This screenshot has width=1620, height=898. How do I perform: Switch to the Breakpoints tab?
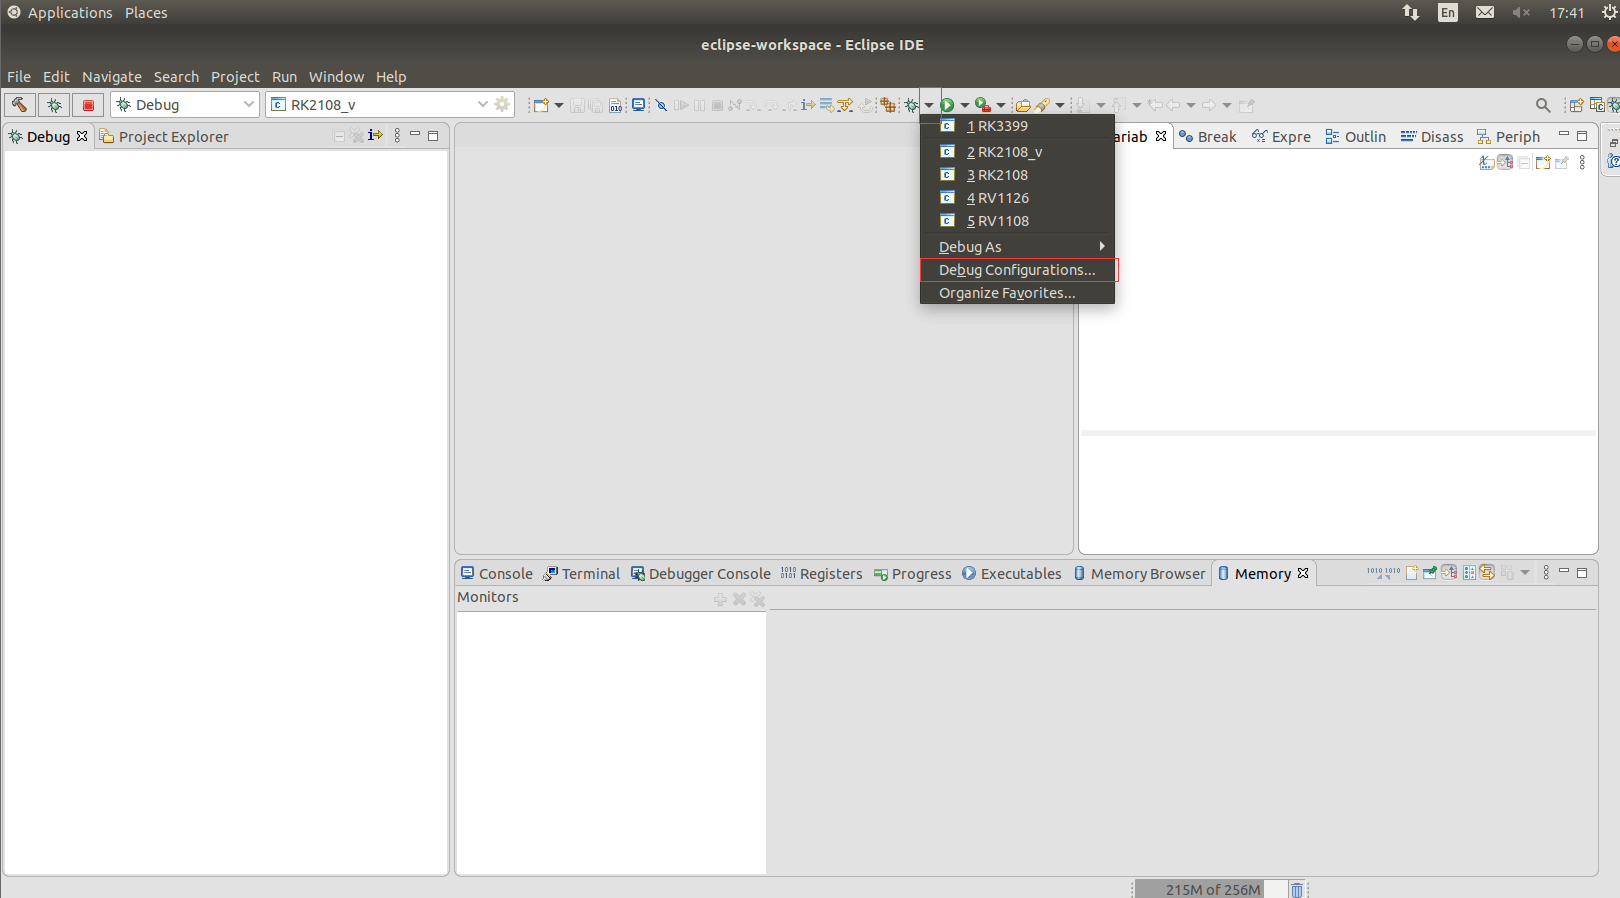tap(1207, 137)
